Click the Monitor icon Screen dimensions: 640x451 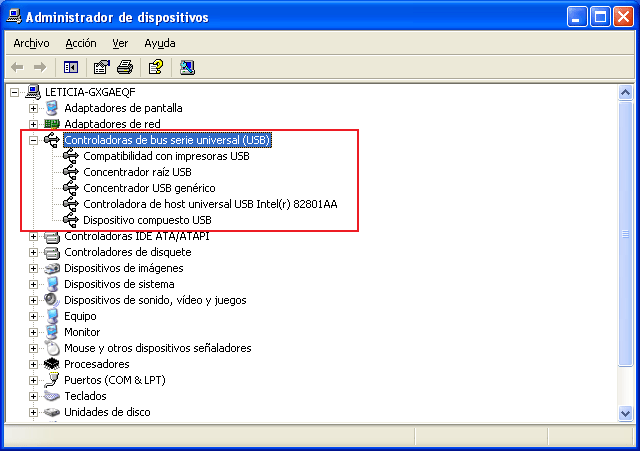52,332
